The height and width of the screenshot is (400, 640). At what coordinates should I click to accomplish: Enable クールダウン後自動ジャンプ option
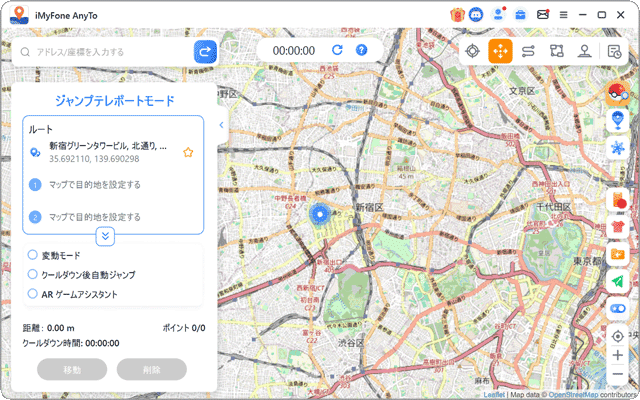click(32, 274)
